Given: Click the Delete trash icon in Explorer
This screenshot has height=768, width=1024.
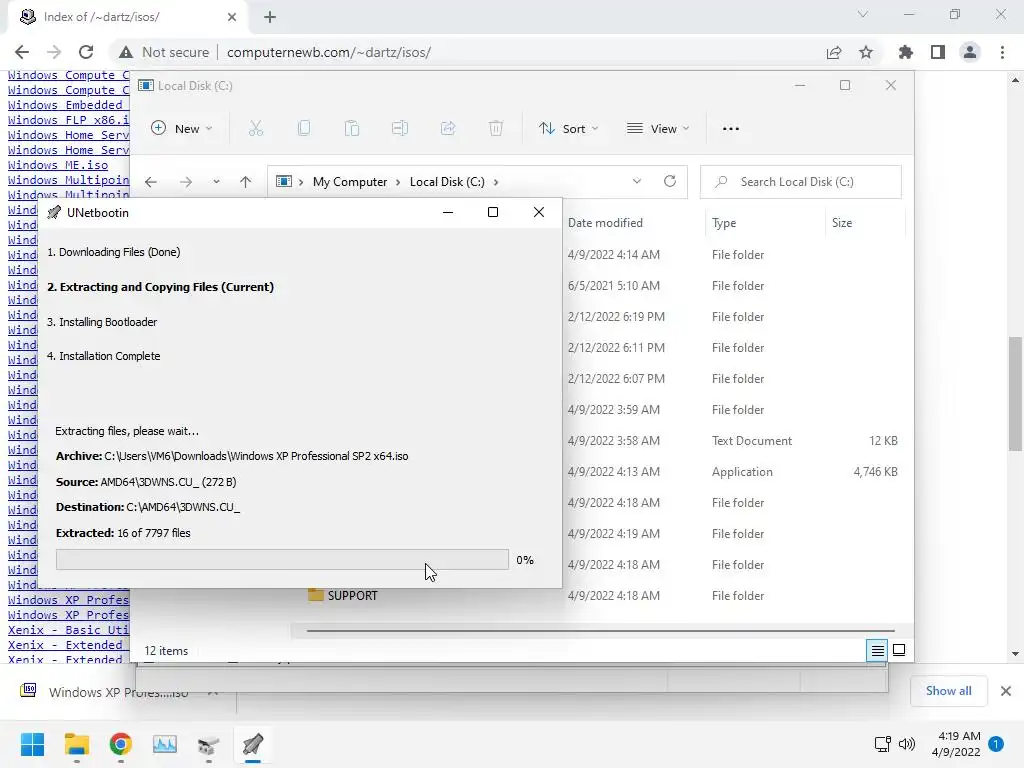Looking at the screenshot, I should pyautogui.click(x=496, y=129).
